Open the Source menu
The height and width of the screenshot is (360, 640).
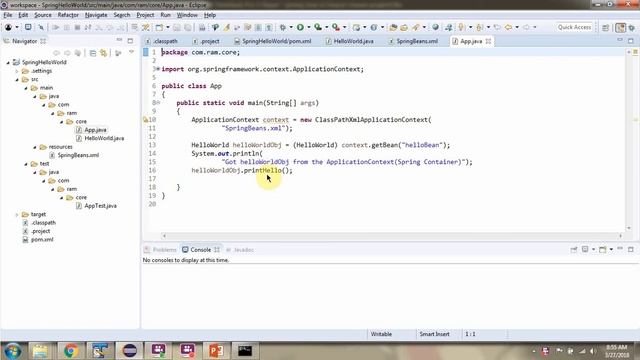click(43, 15)
